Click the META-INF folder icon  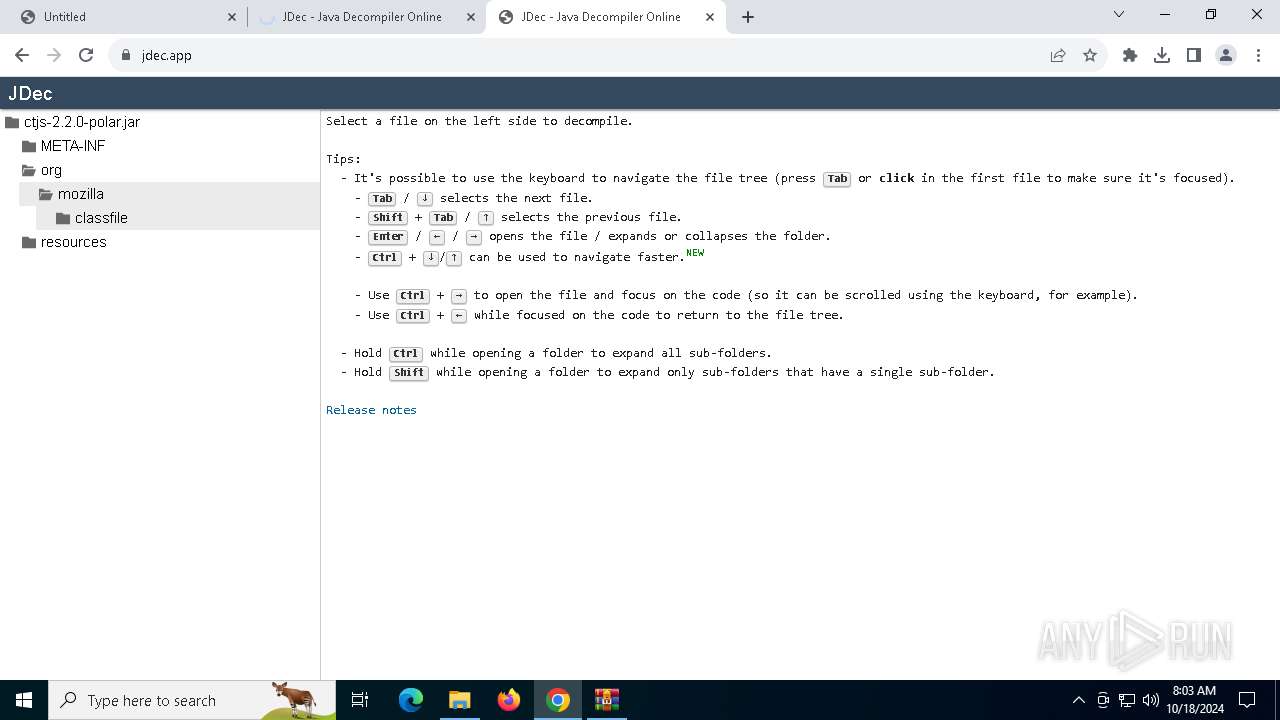pyautogui.click(x=29, y=146)
